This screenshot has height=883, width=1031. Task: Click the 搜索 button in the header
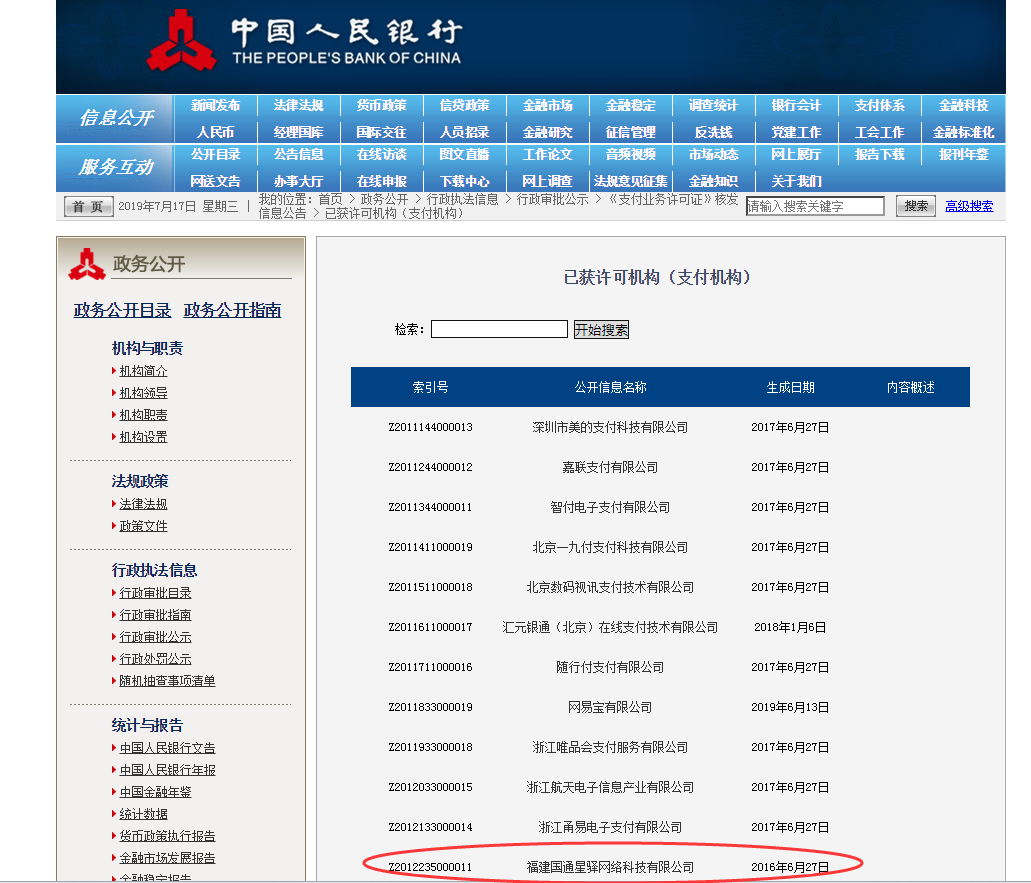(916, 206)
